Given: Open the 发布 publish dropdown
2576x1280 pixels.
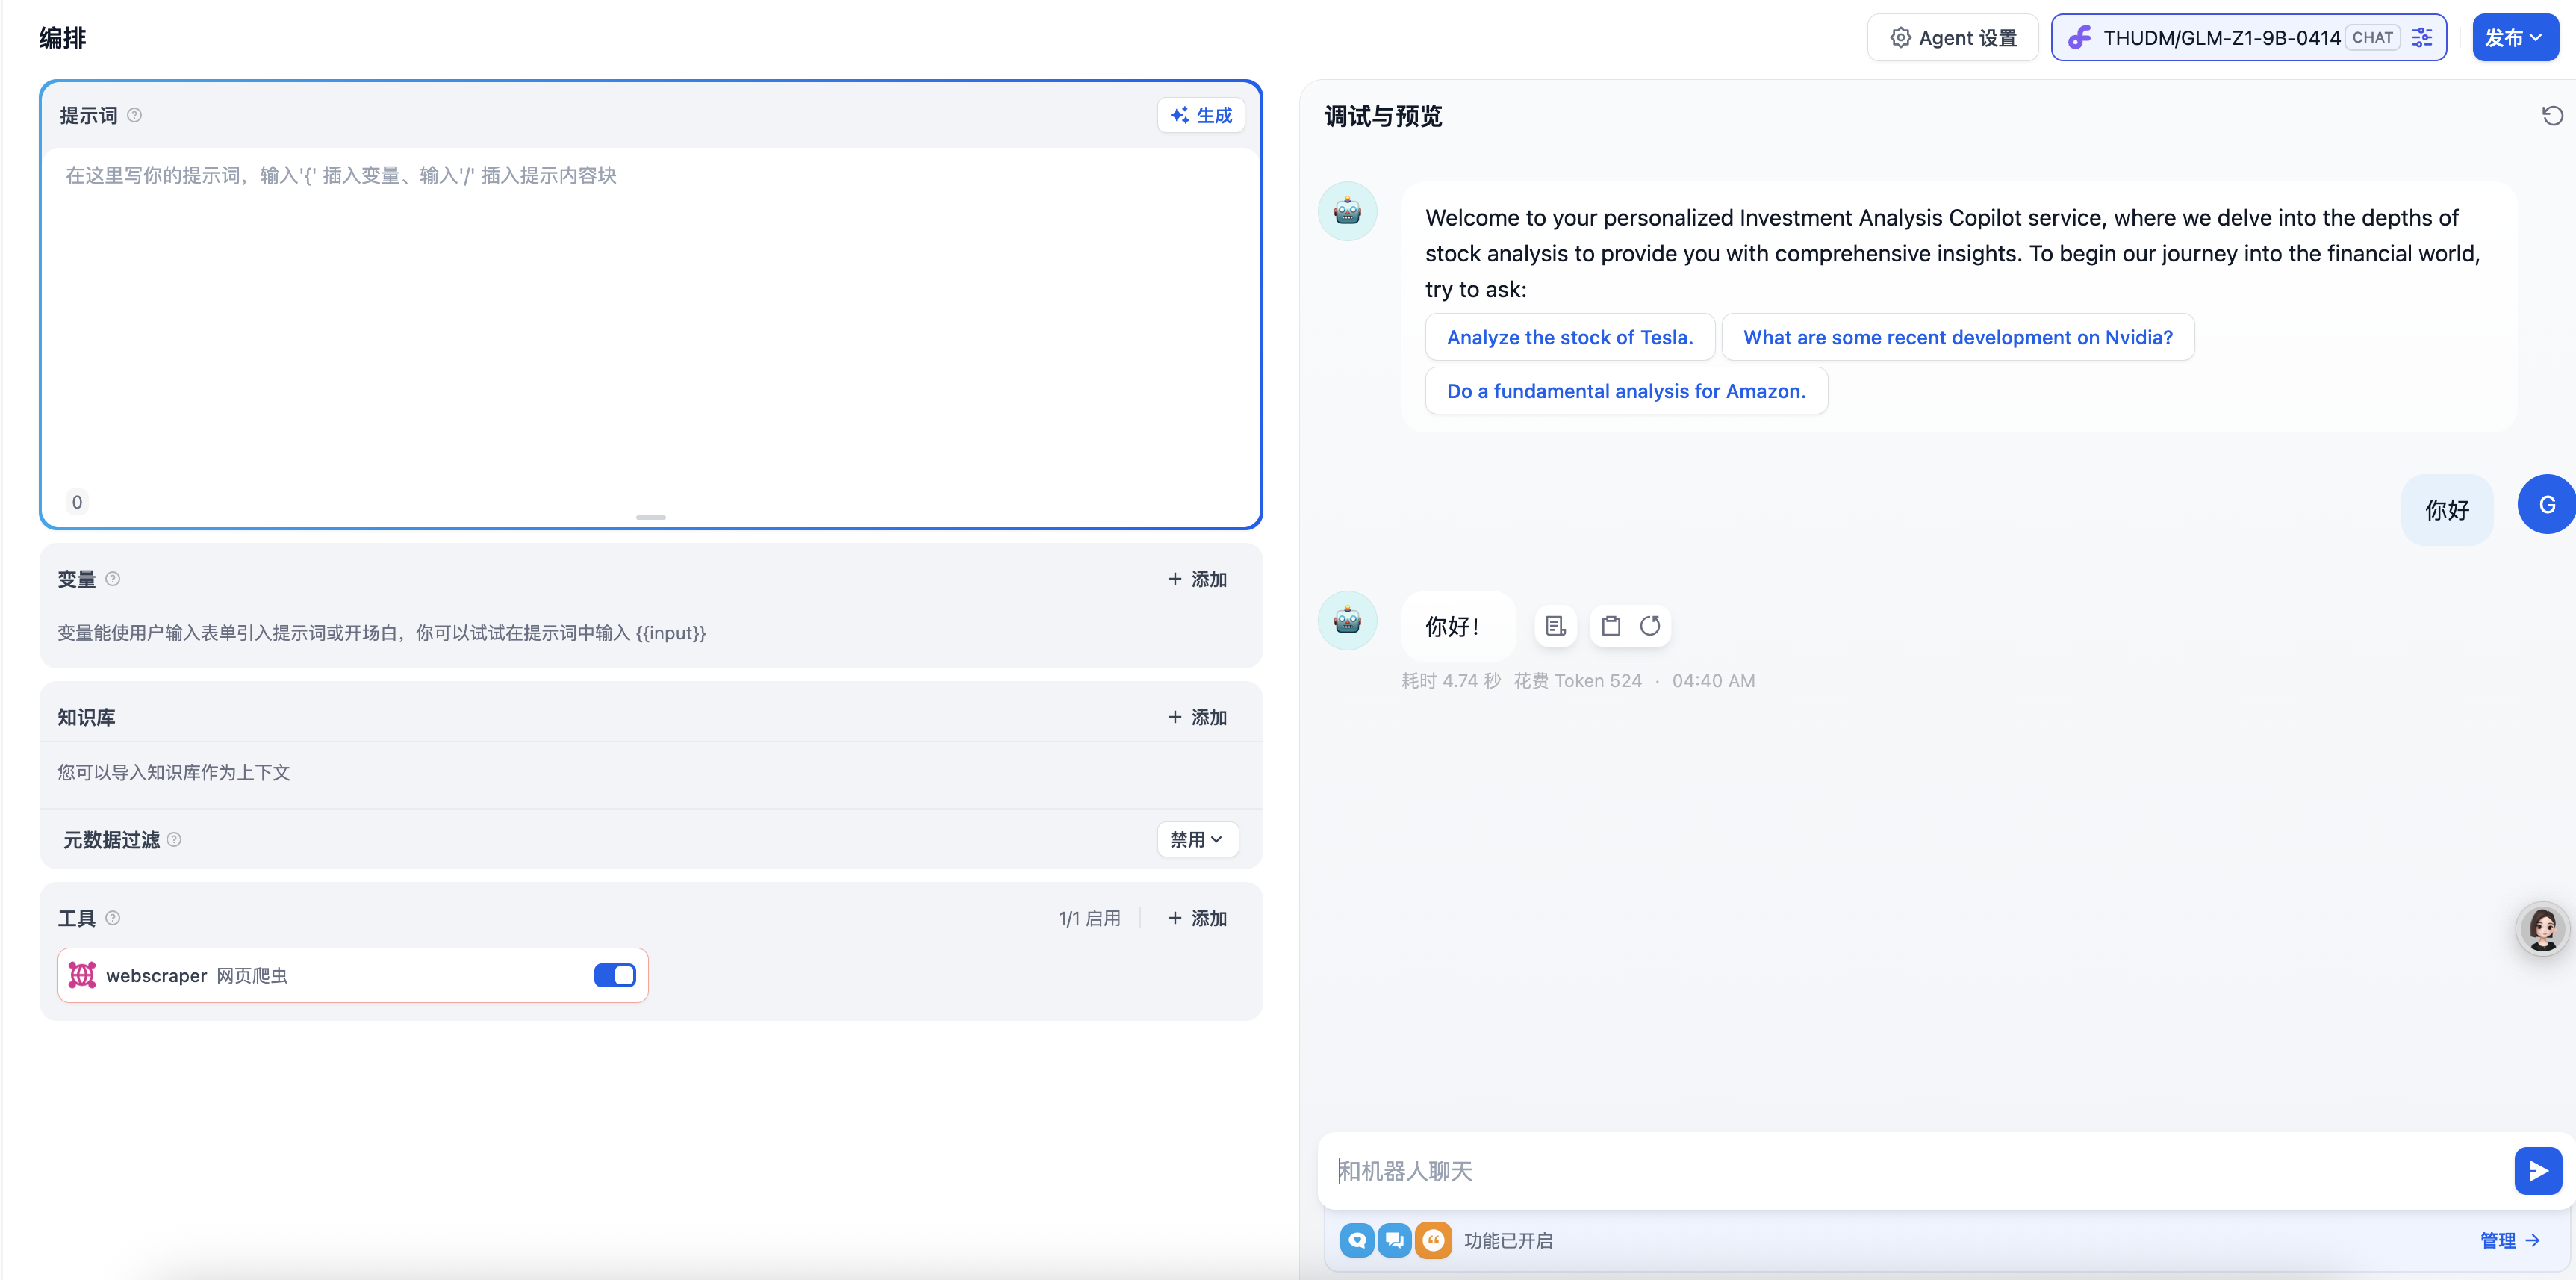Looking at the screenshot, I should coord(2514,38).
